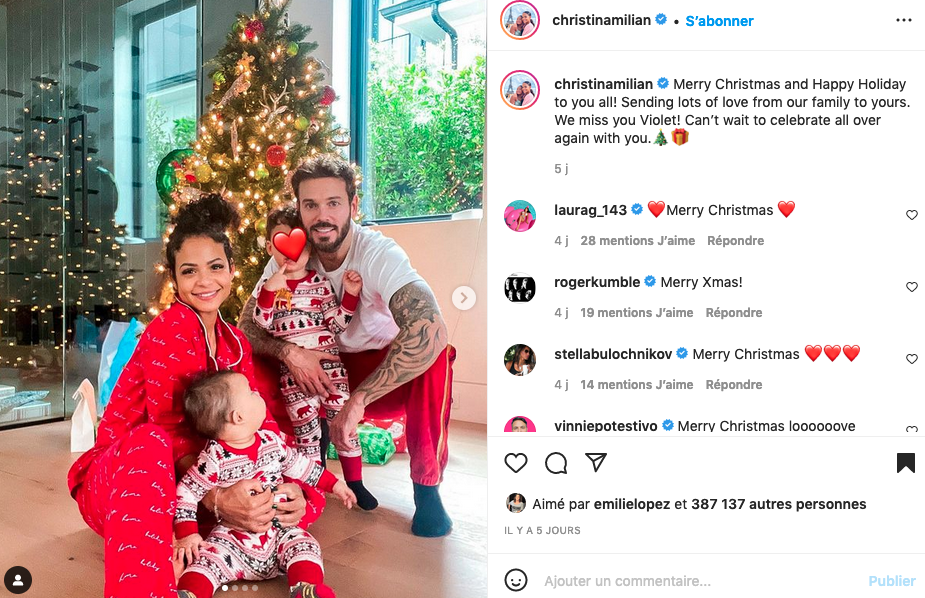Select second carousel dot indicator
925x598 pixels.
pos(235,588)
